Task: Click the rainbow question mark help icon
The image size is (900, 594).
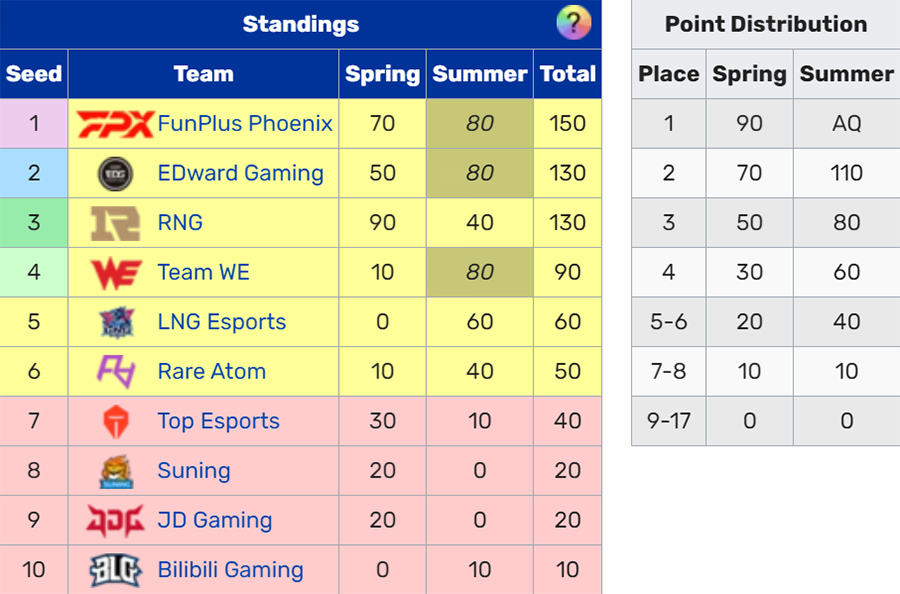Action: click(x=573, y=23)
